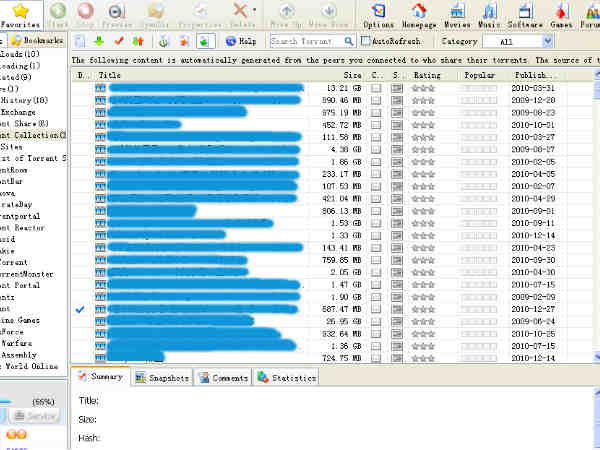Enable the AutoRefresh checkbox

[x=367, y=42]
